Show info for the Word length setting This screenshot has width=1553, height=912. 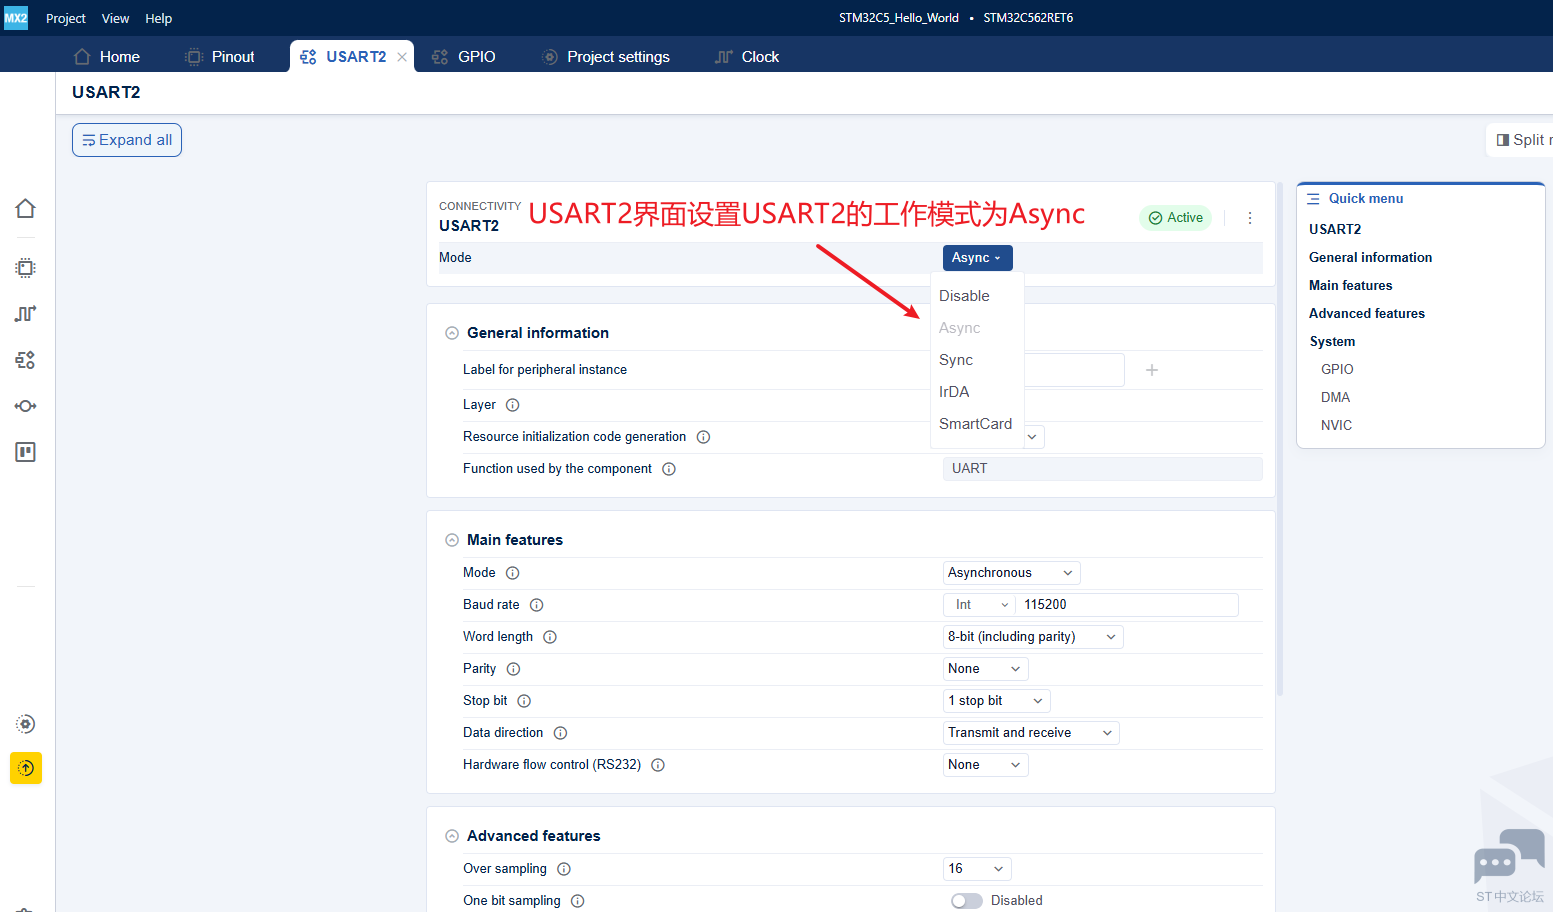pos(550,637)
